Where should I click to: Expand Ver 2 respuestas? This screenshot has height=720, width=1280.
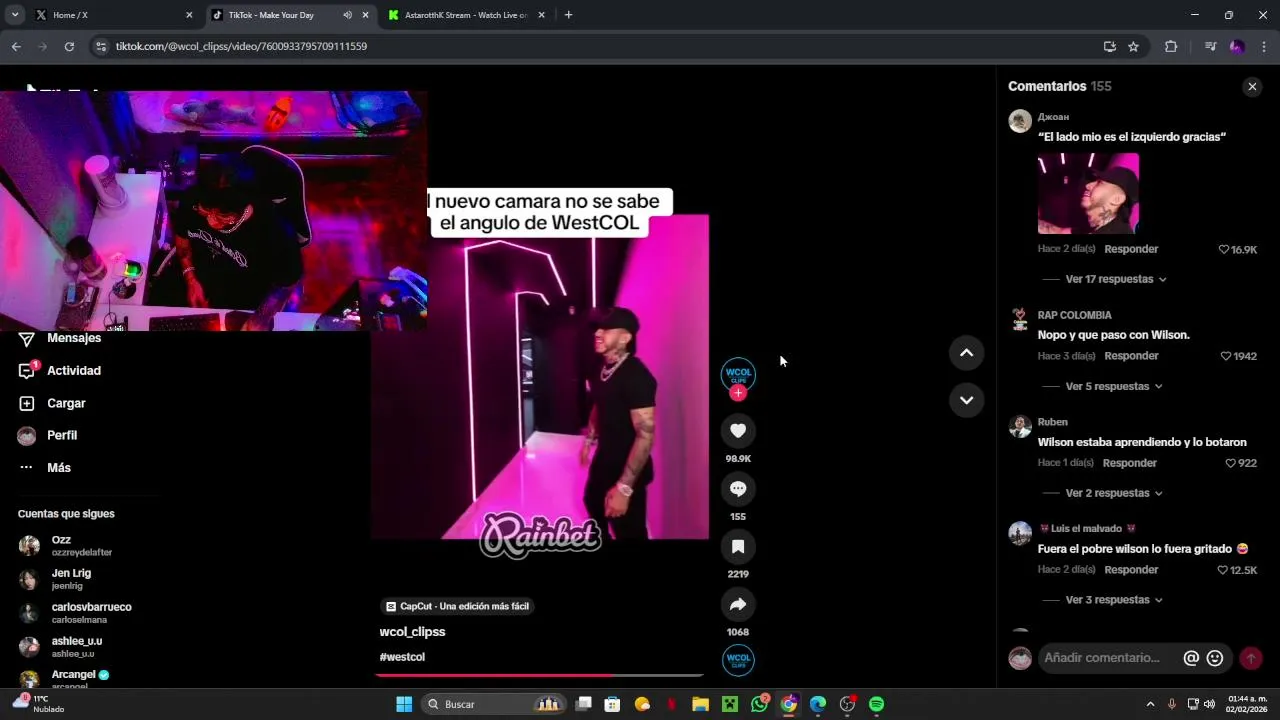(1114, 493)
